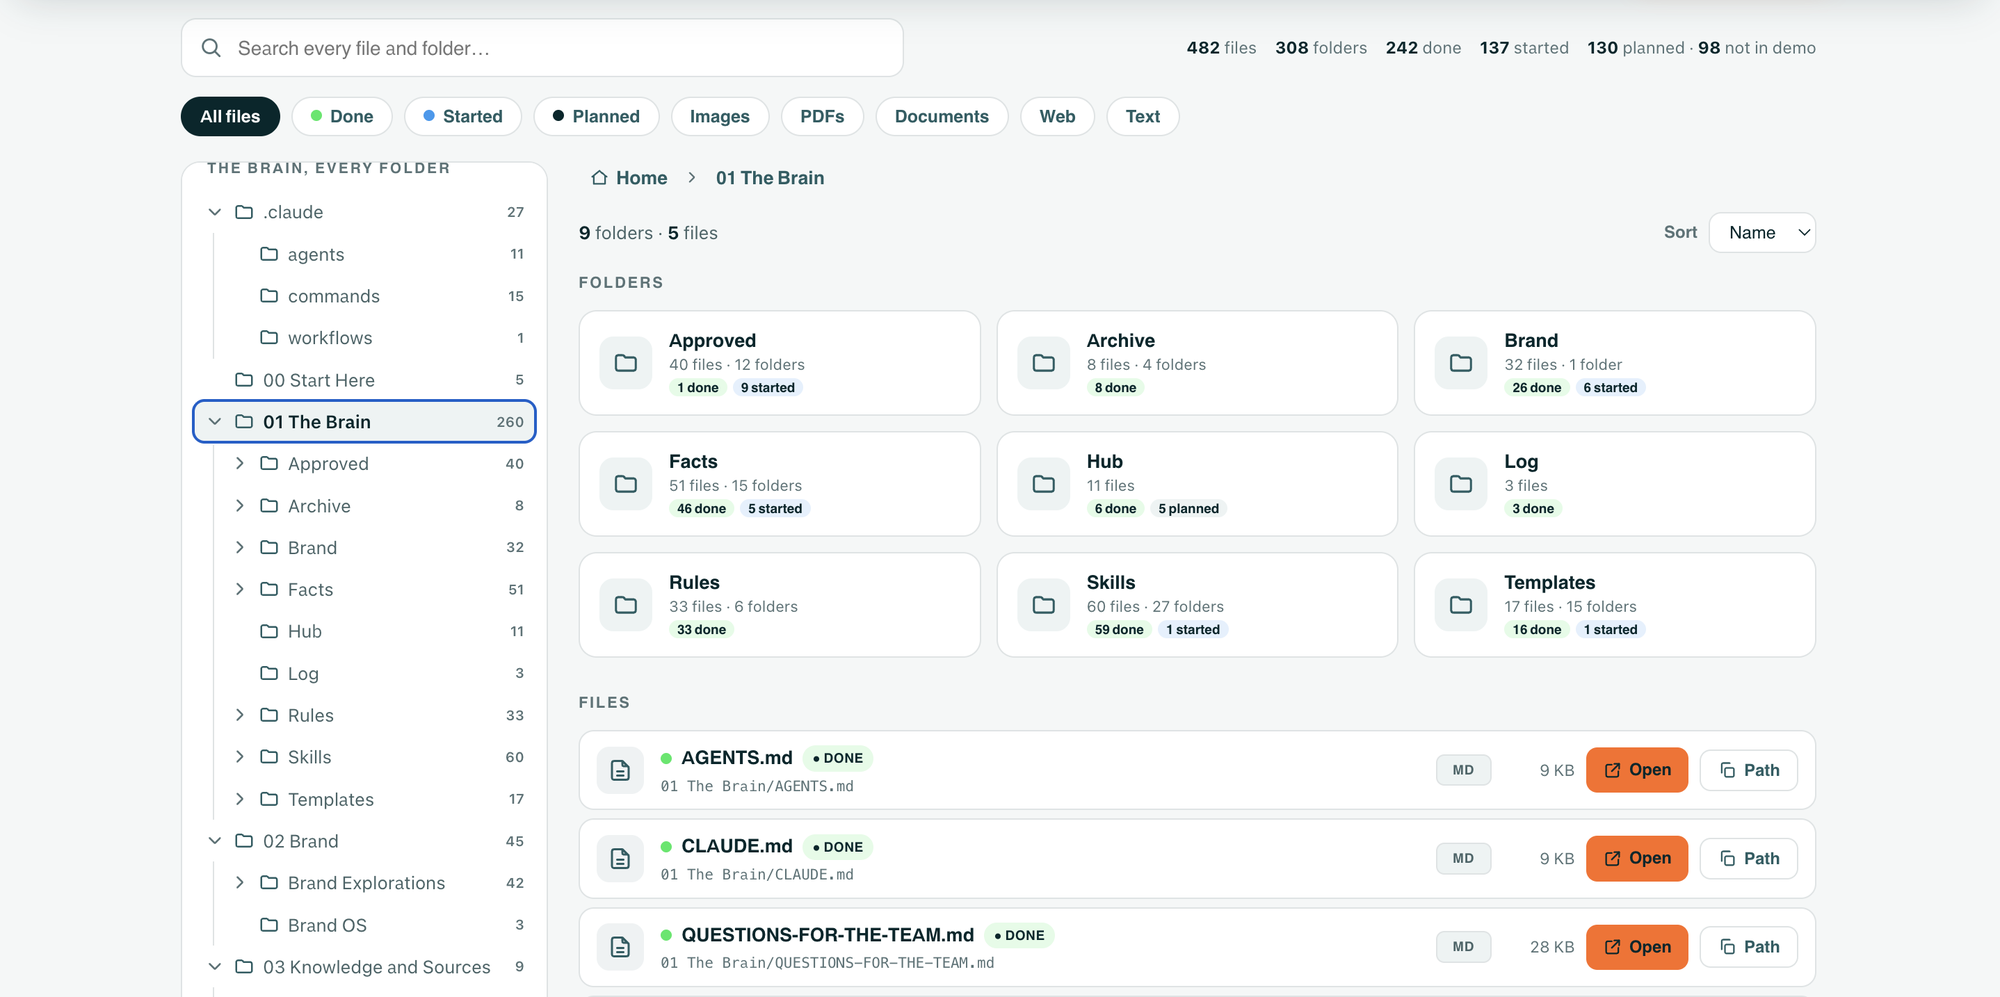Click the workflows folder icon in sidebar

(269, 338)
